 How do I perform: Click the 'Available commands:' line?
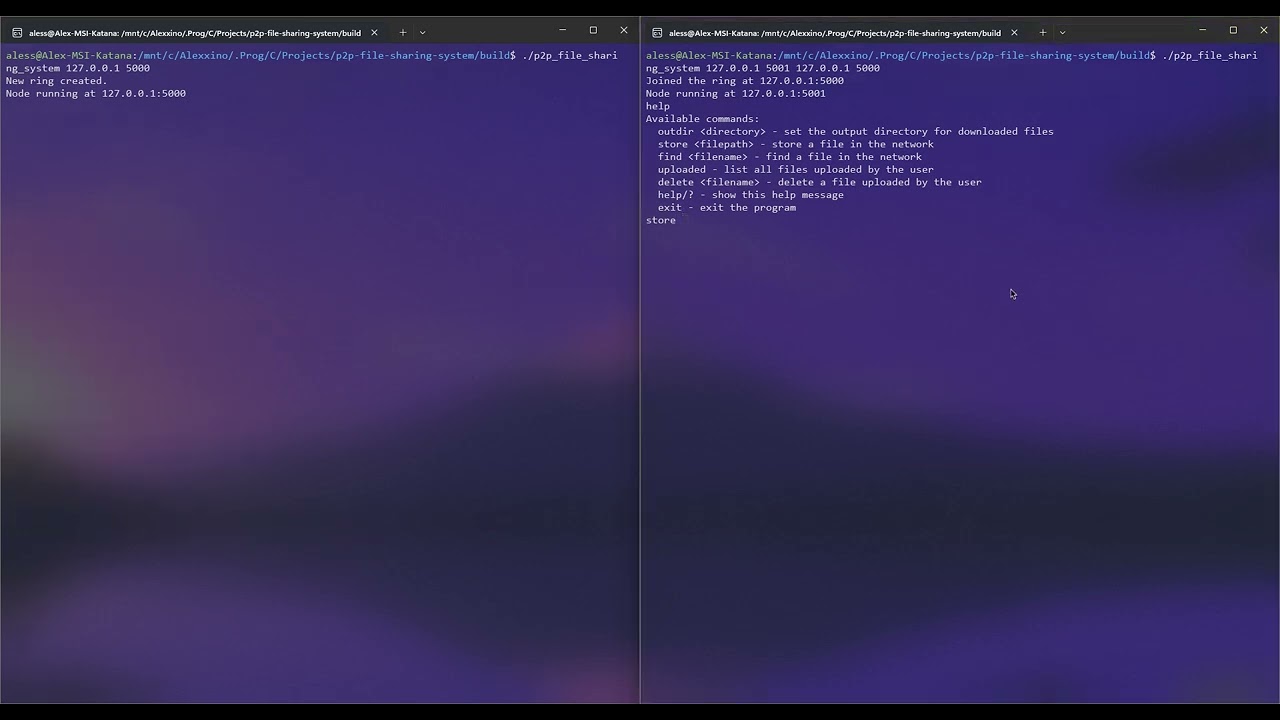(x=702, y=119)
